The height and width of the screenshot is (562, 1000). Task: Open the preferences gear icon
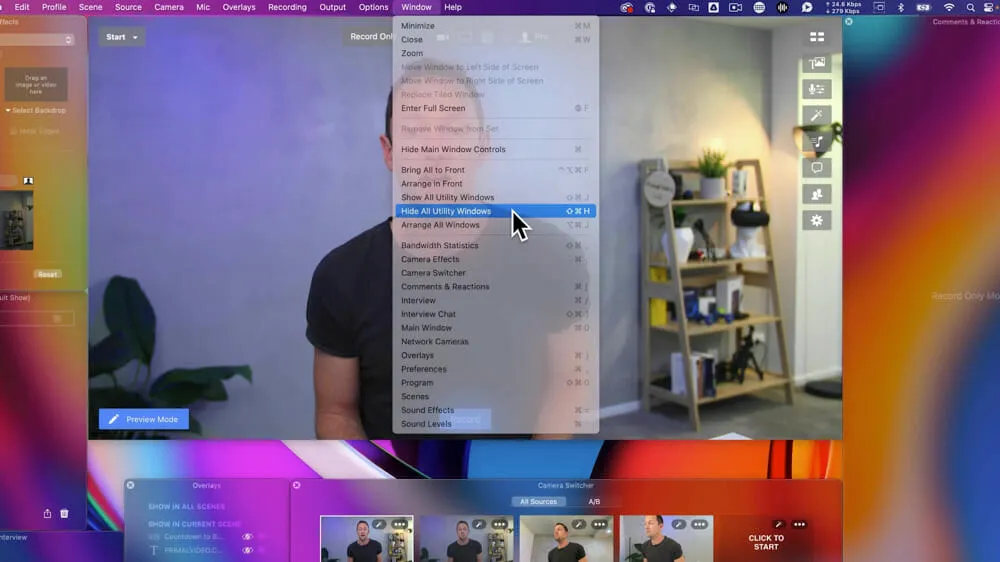(x=817, y=220)
